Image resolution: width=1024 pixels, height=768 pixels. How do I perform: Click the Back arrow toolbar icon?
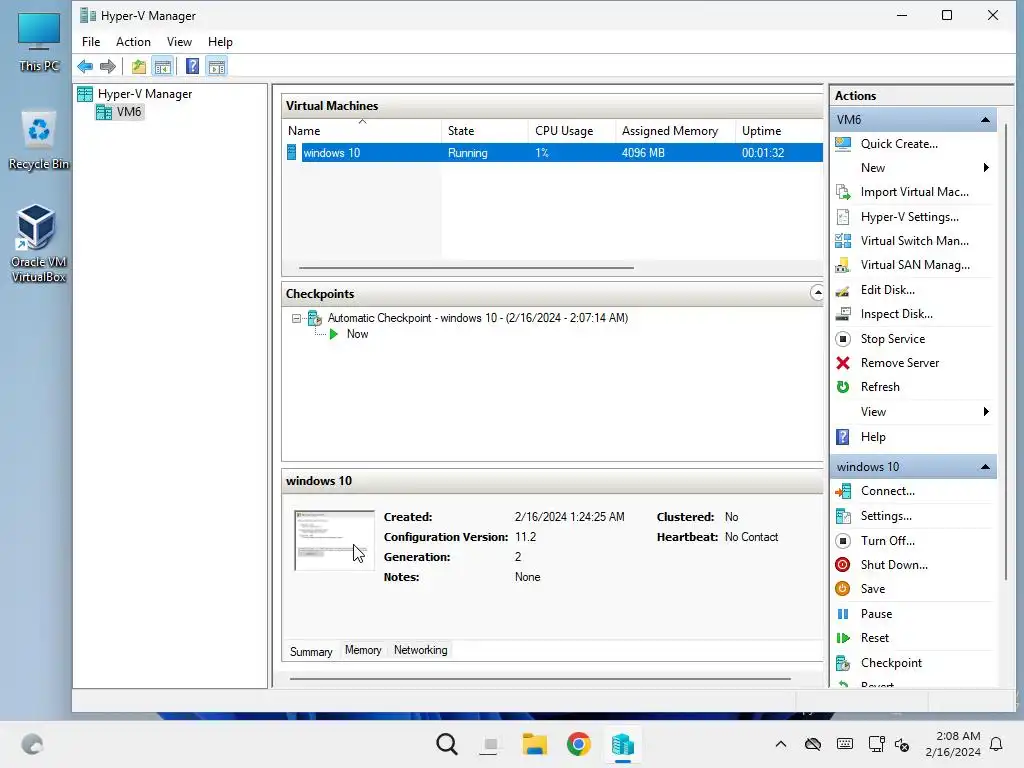[85, 66]
